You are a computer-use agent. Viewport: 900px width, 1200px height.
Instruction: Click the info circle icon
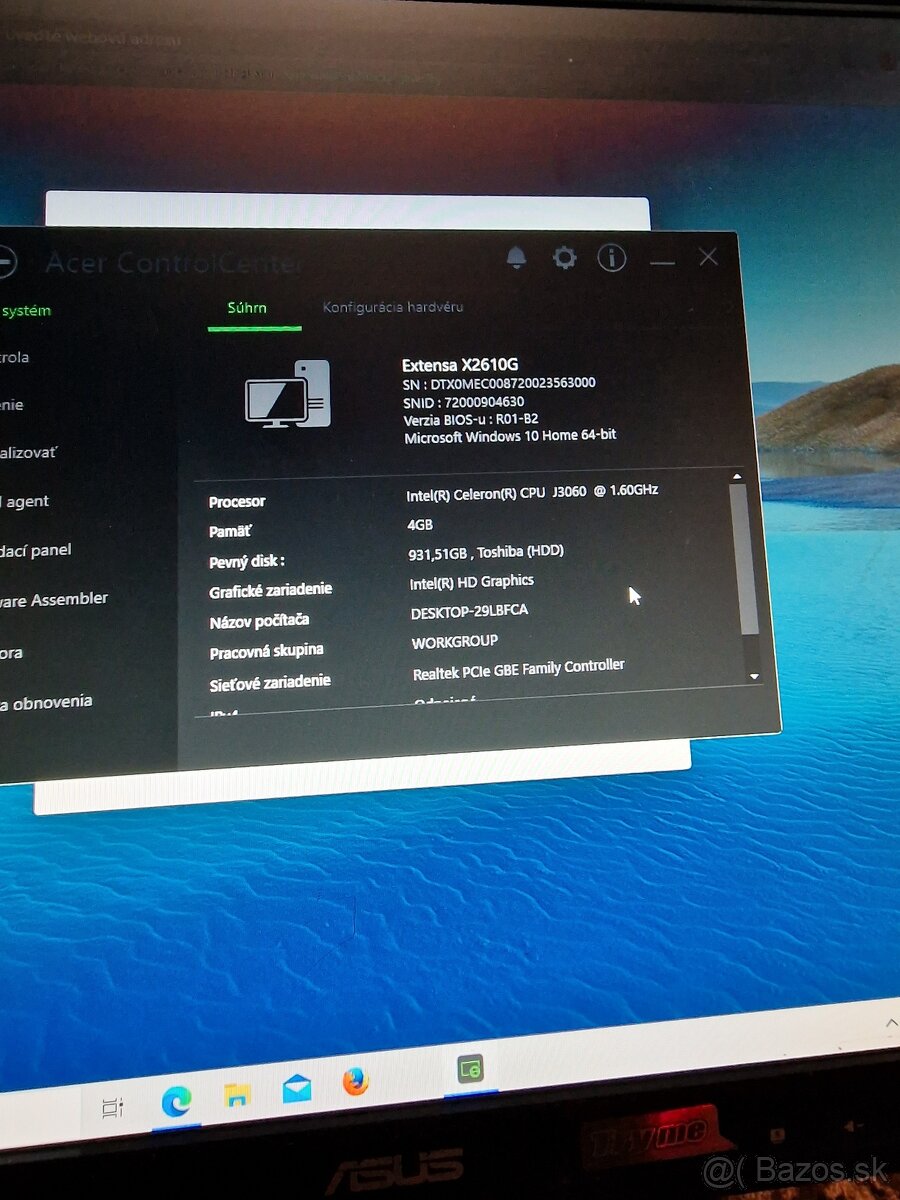click(611, 258)
